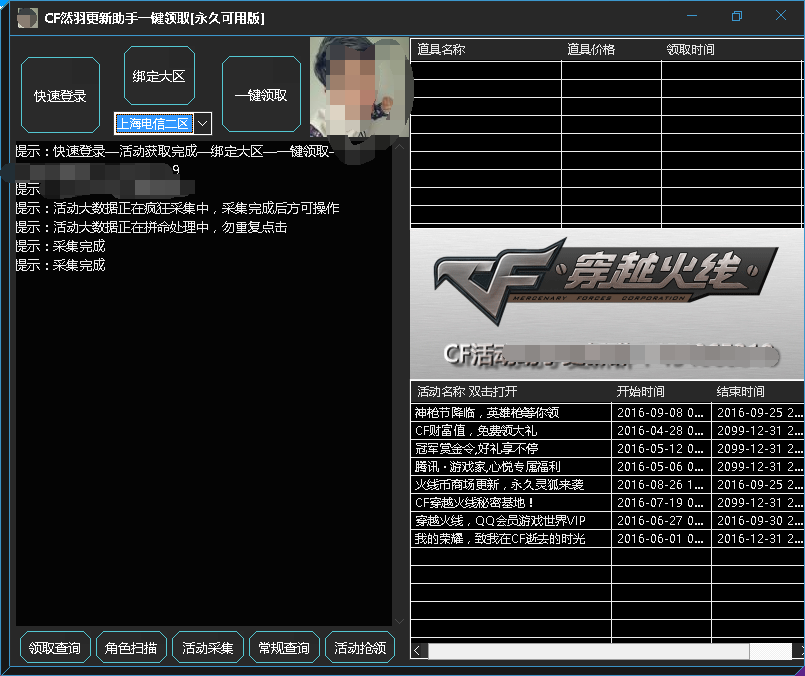This screenshot has height=676, width=805.
Task: Select the 上海电信二区 combo box field
Action: click(x=154, y=124)
